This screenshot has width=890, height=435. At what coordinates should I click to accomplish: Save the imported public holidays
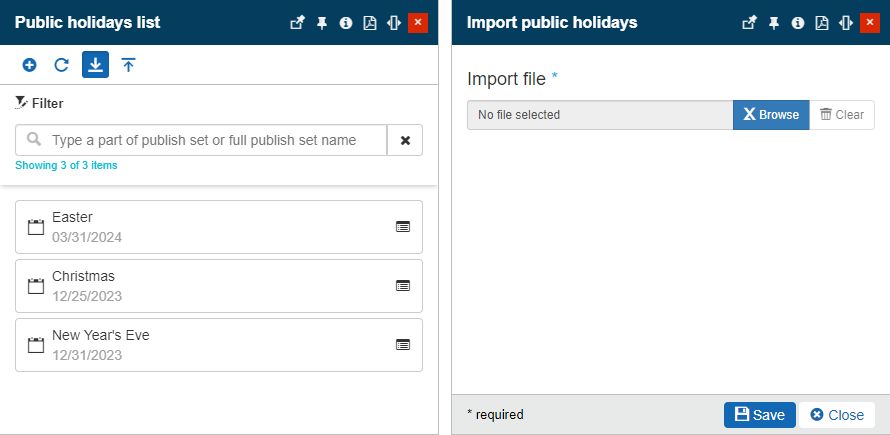click(x=760, y=415)
